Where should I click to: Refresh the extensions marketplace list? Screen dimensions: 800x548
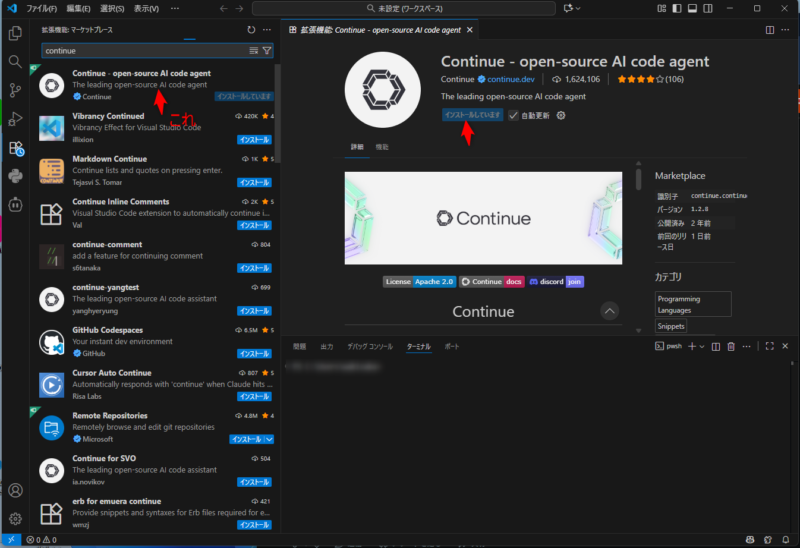(x=237, y=30)
